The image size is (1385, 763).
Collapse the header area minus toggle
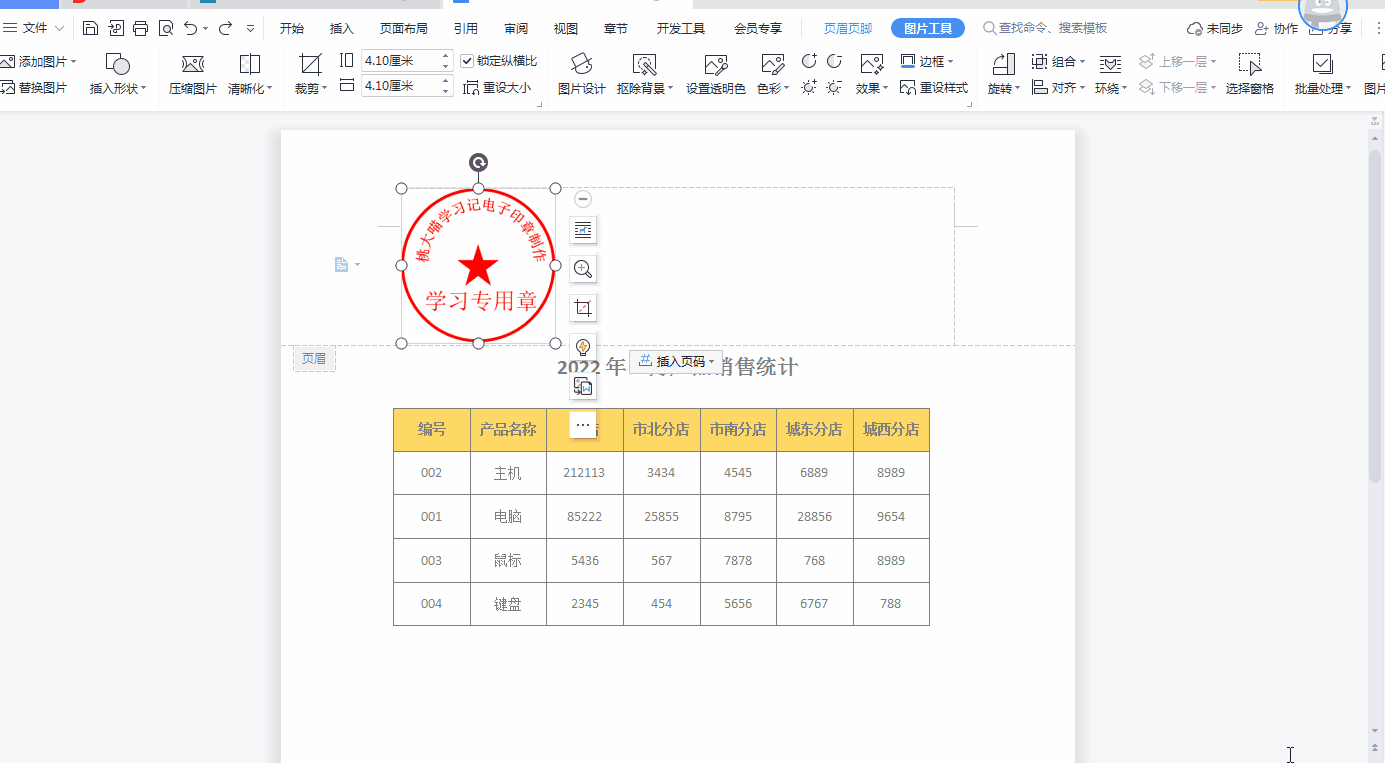[x=583, y=199]
